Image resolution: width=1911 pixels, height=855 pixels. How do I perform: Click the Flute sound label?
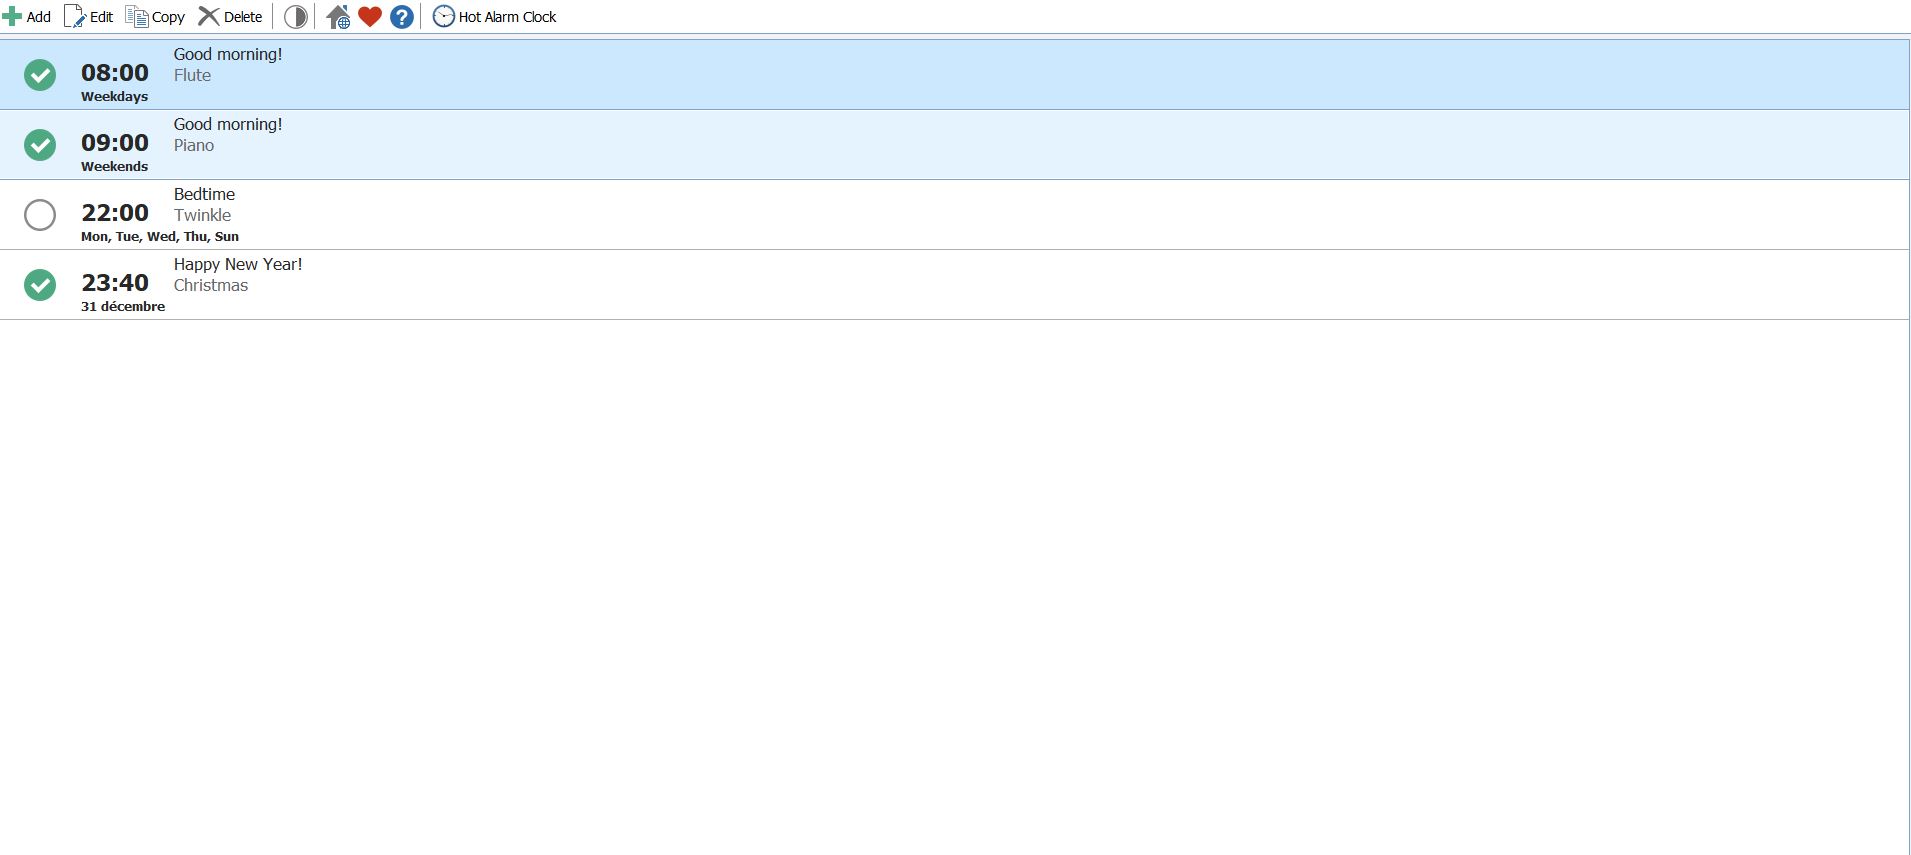(x=192, y=76)
